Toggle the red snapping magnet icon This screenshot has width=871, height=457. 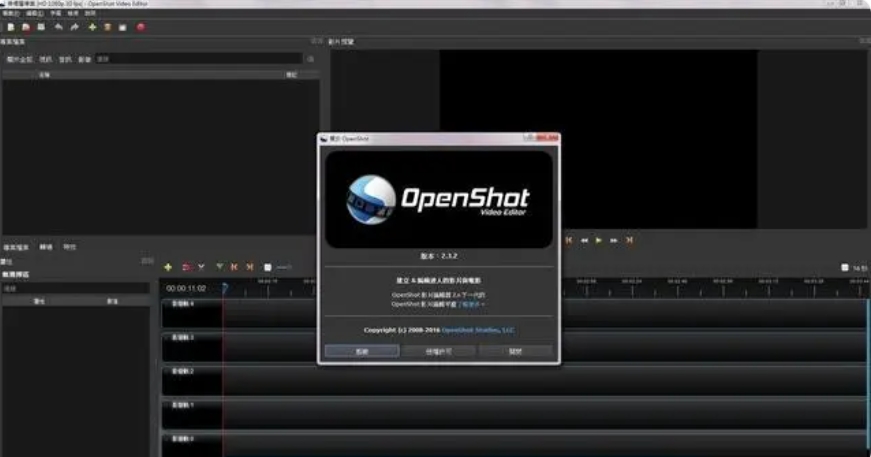point(186,268)
